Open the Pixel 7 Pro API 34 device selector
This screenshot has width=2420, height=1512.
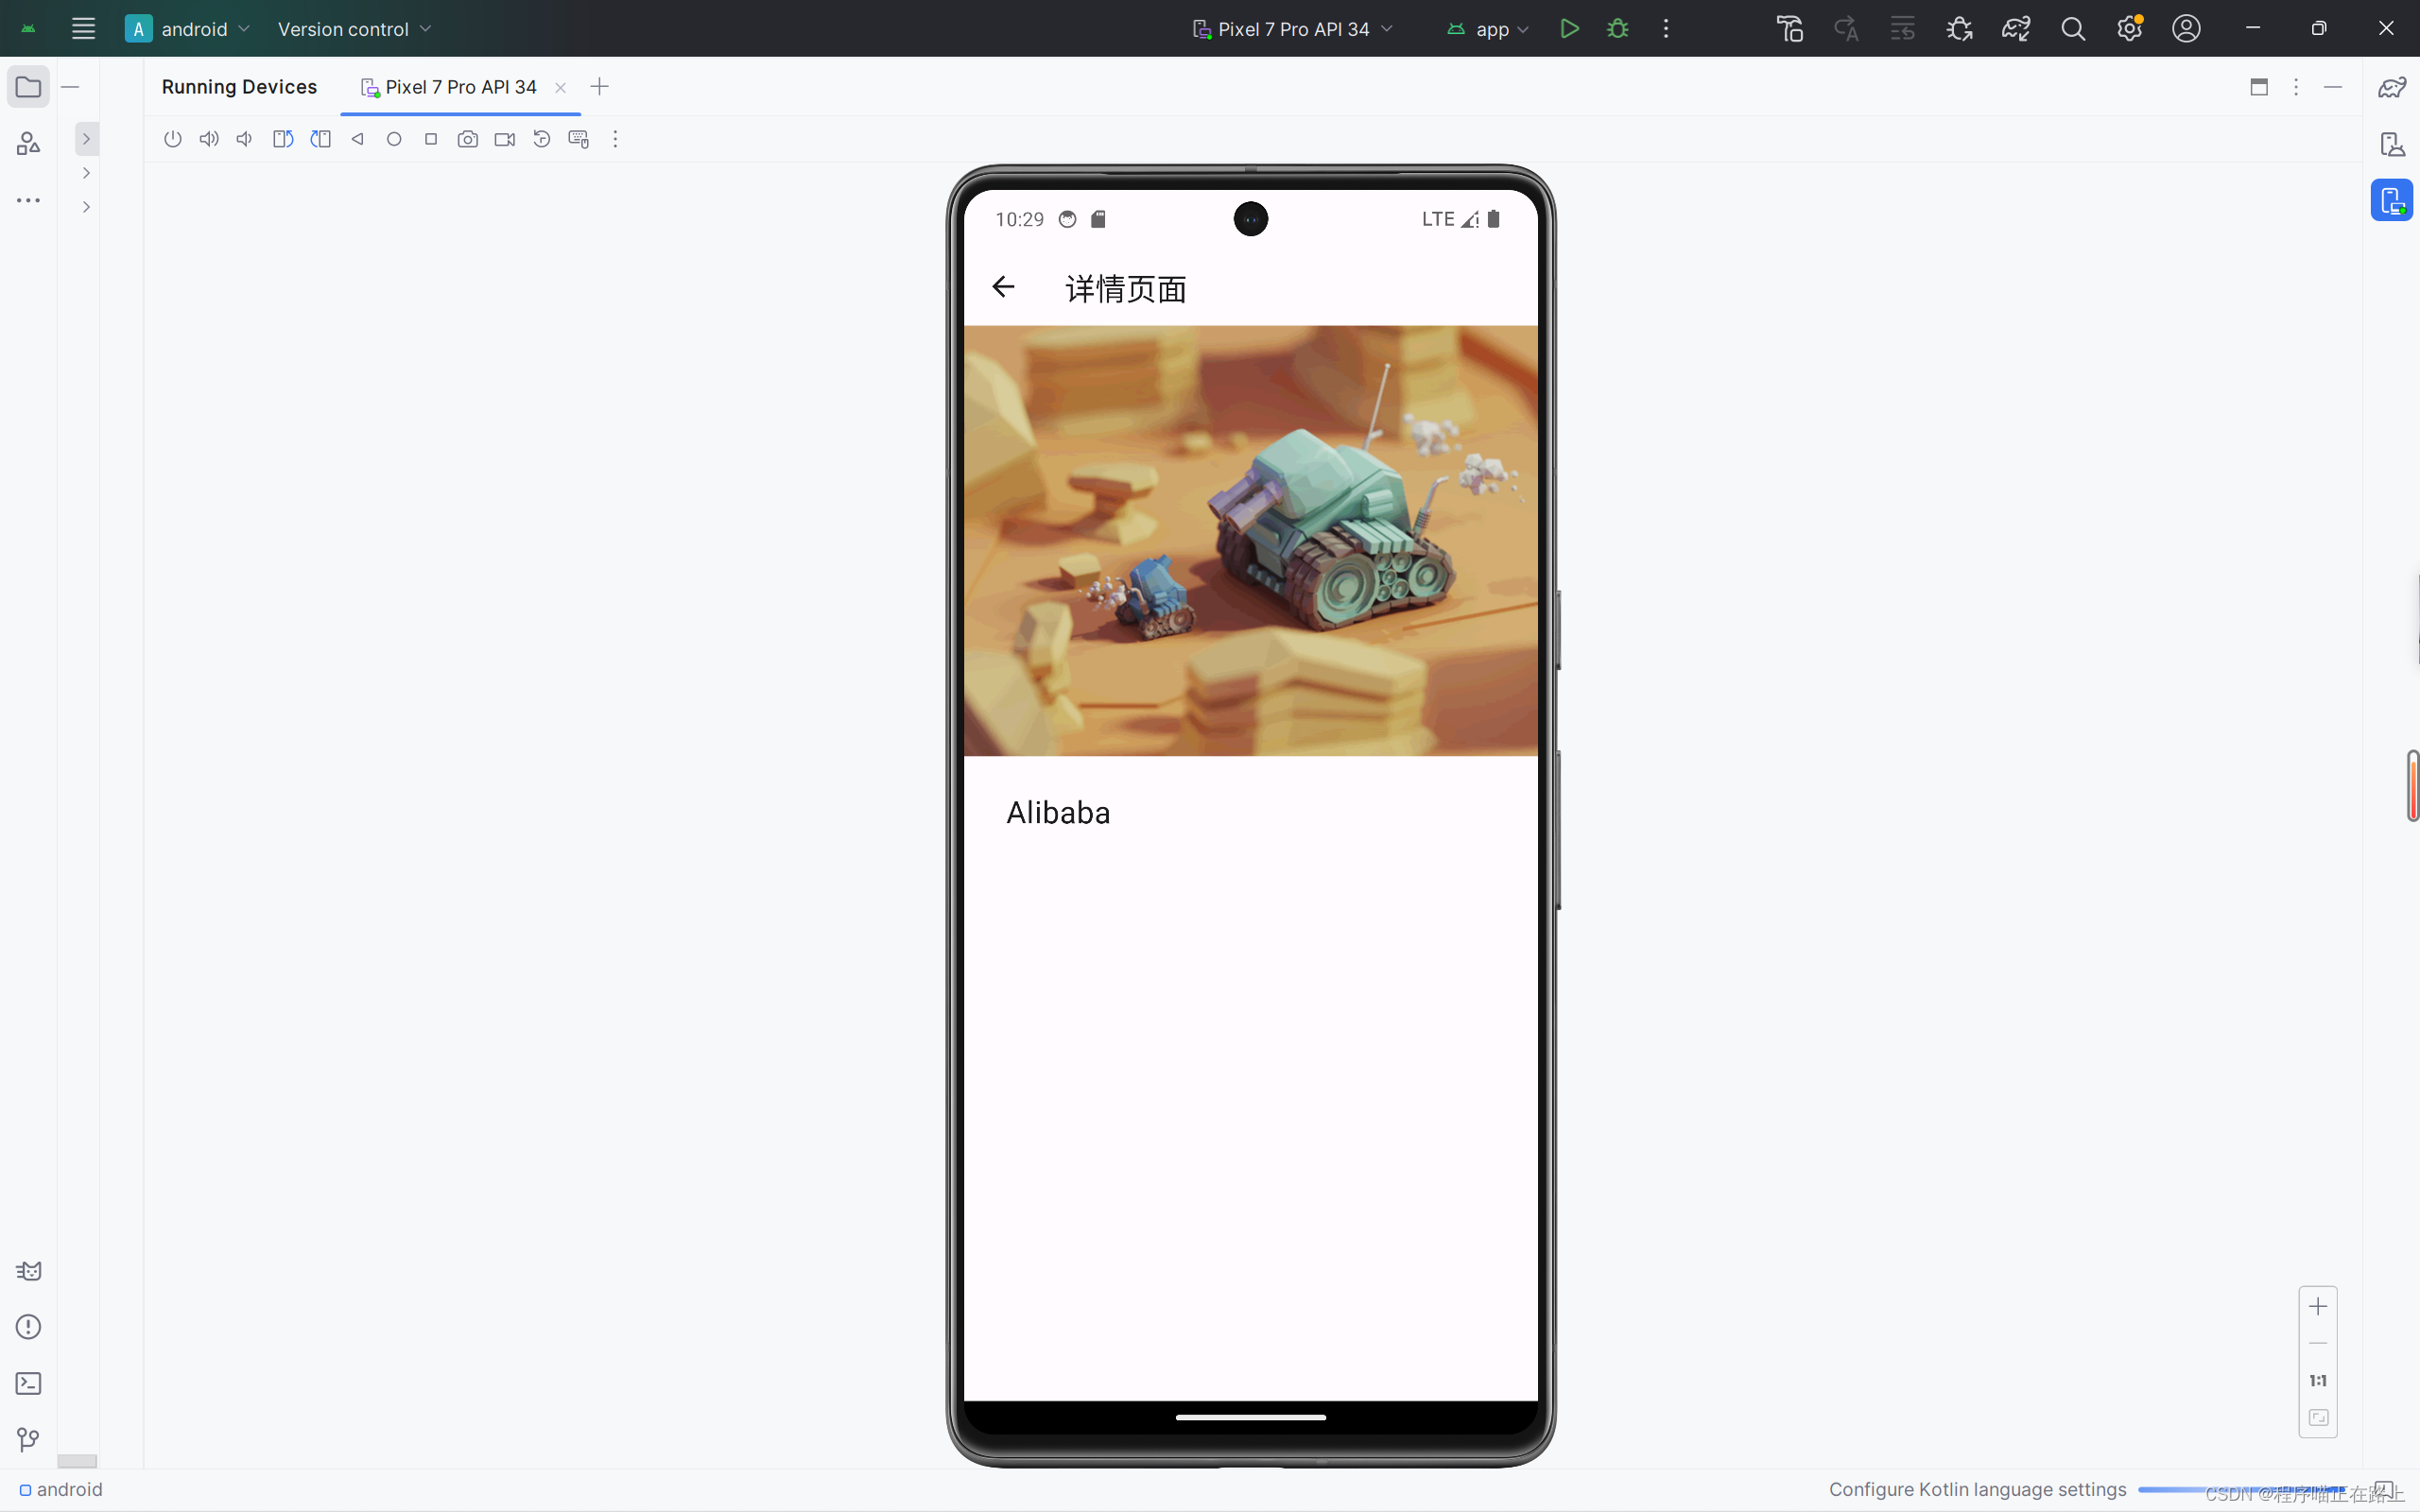pos(1291,28)
